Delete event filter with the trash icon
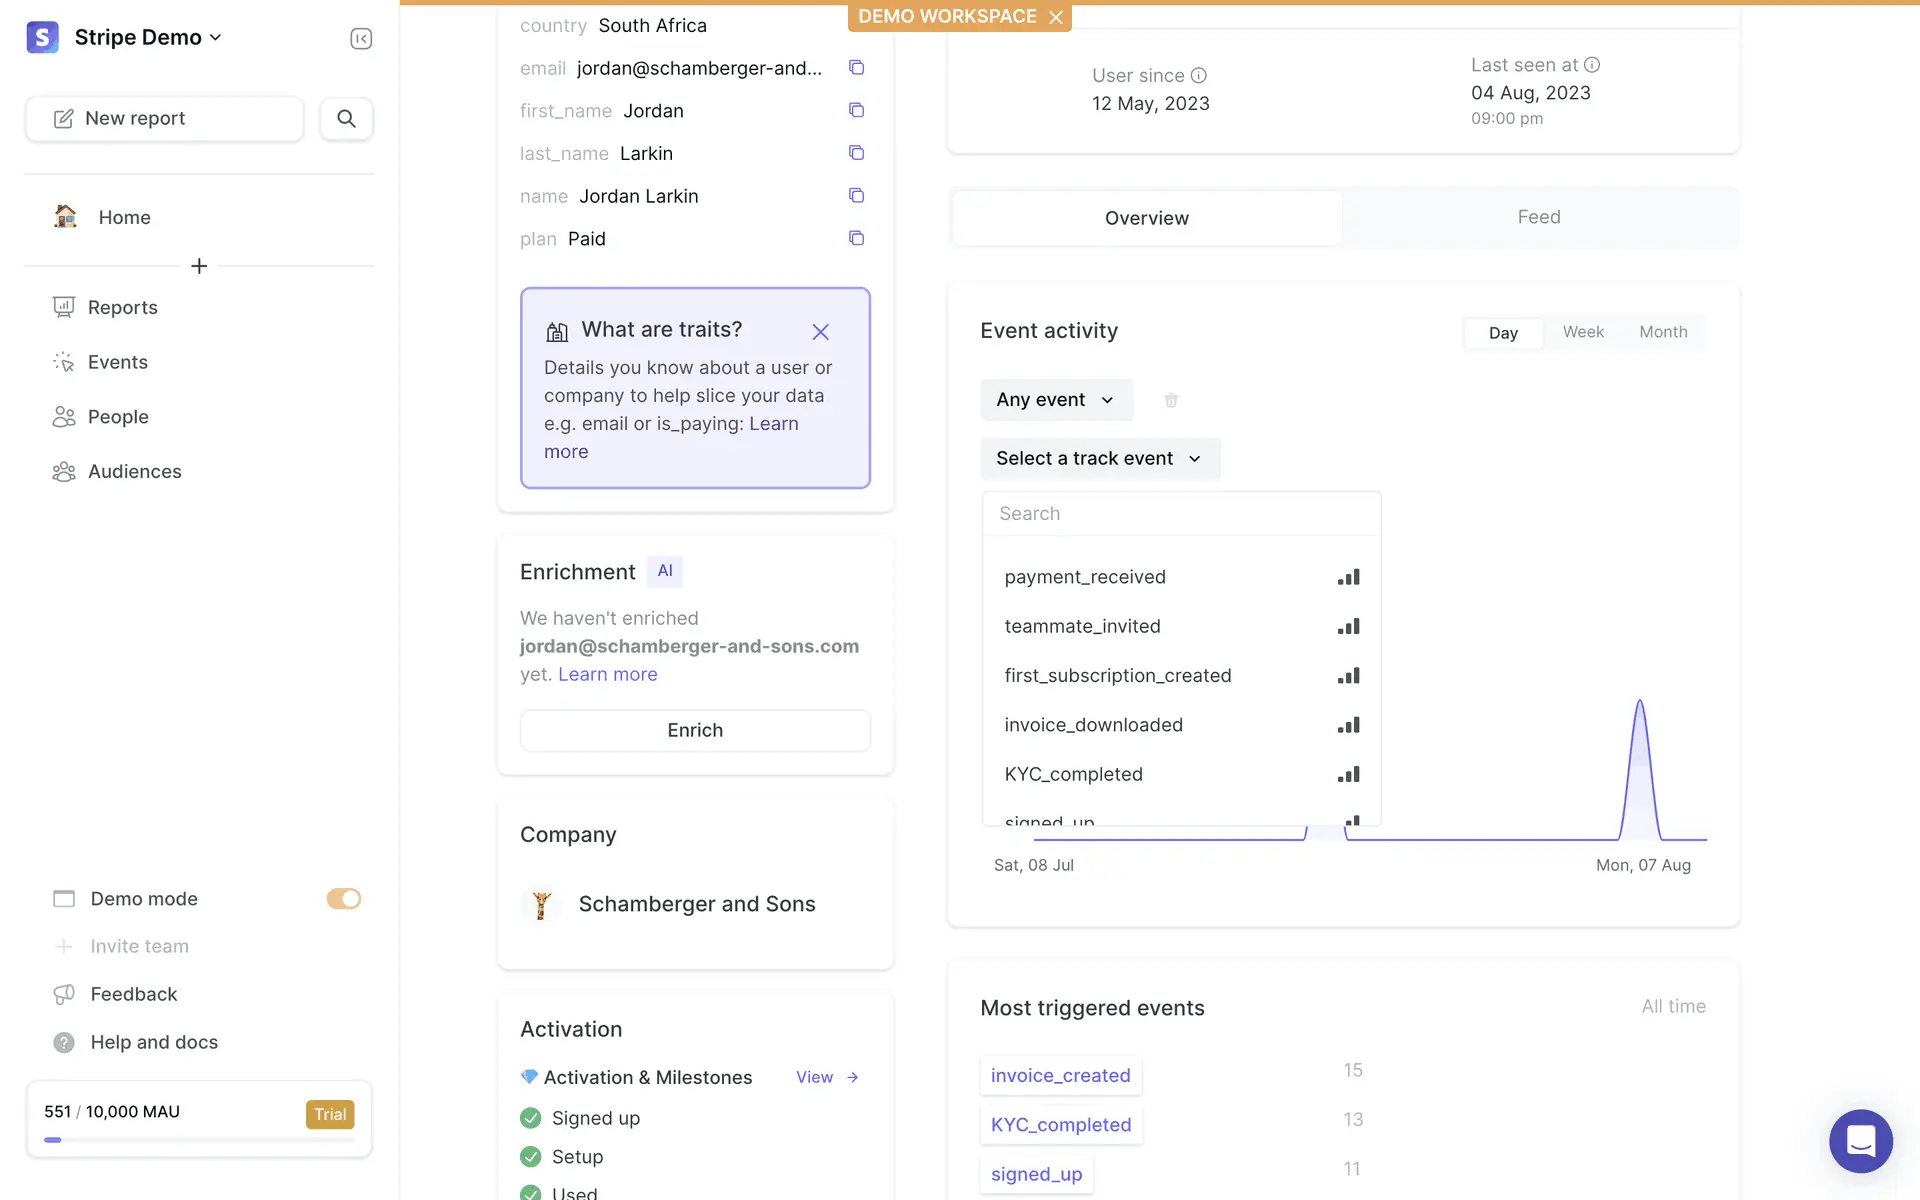Screen dimensions: 1920x1200 (x=1171, y=400)
